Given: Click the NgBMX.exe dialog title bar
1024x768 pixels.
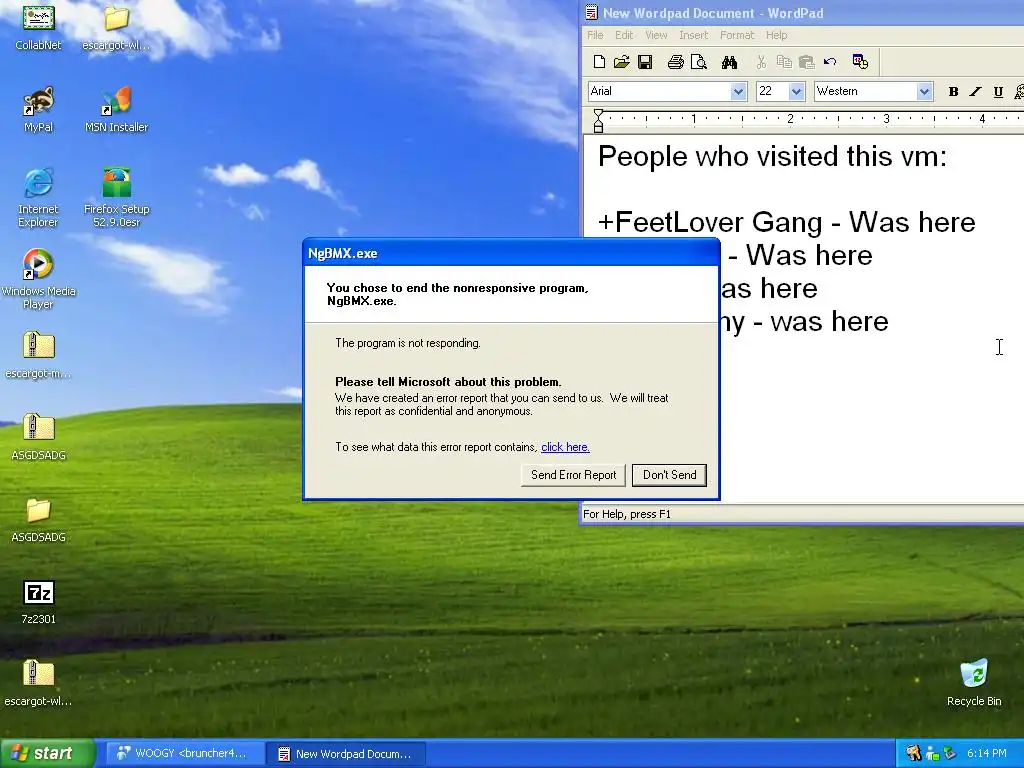Looking at the screenshot, I should tap(511, 253).
